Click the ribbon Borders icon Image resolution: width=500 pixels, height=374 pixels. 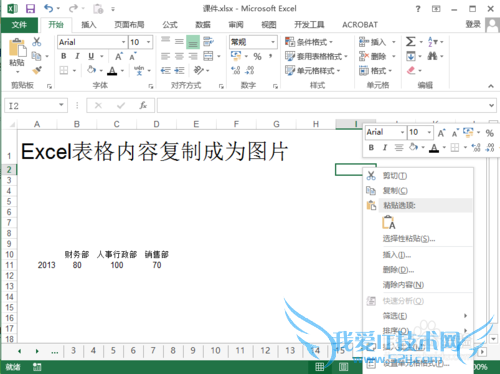pyautogui.click(x=64, y=70)
